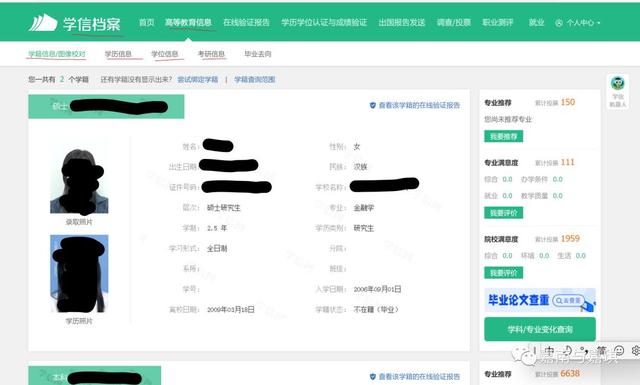This screenshot has width=640, height=385.
Task: Open the 学信机器人 robot assistant icon
Action: point(618,83)
